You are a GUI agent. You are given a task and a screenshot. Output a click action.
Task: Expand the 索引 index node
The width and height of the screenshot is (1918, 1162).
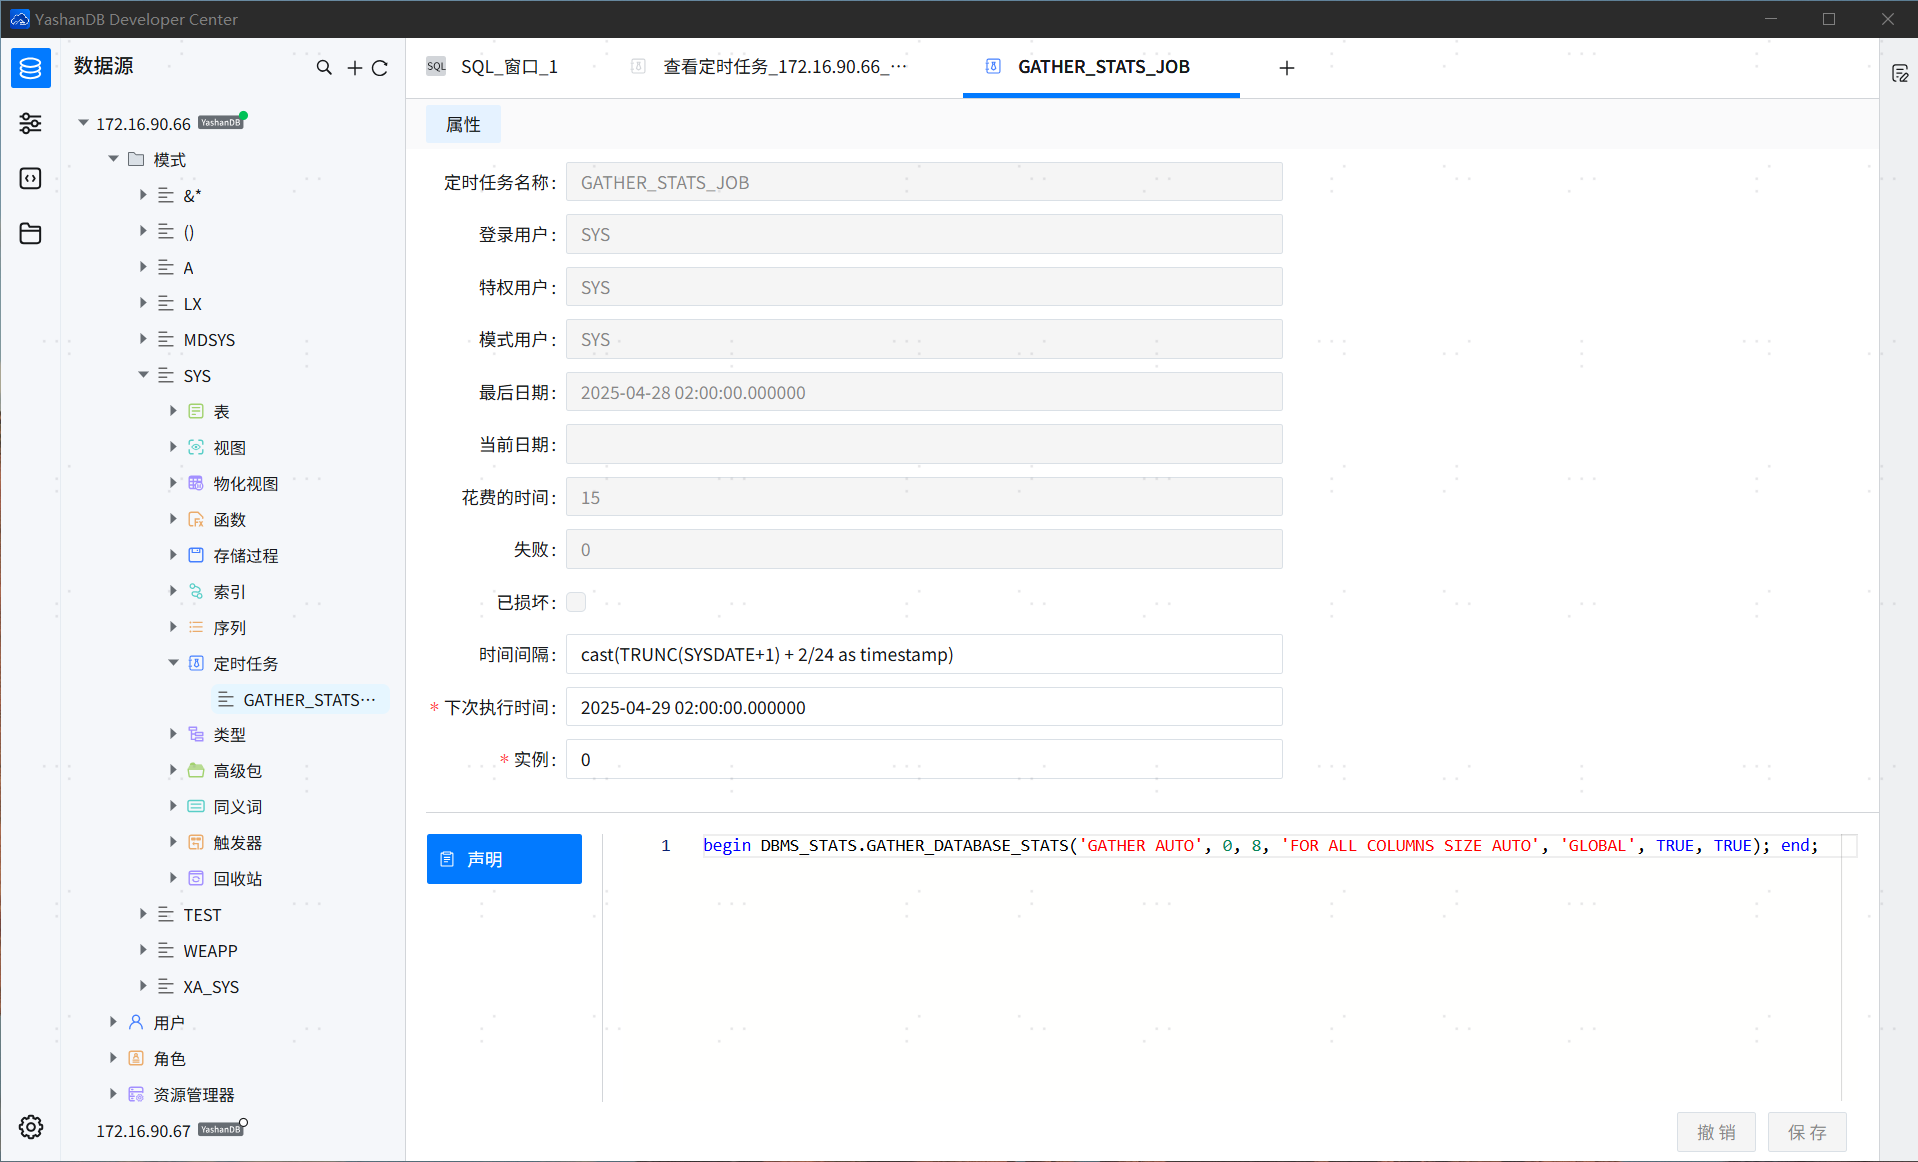pos(173,591)
